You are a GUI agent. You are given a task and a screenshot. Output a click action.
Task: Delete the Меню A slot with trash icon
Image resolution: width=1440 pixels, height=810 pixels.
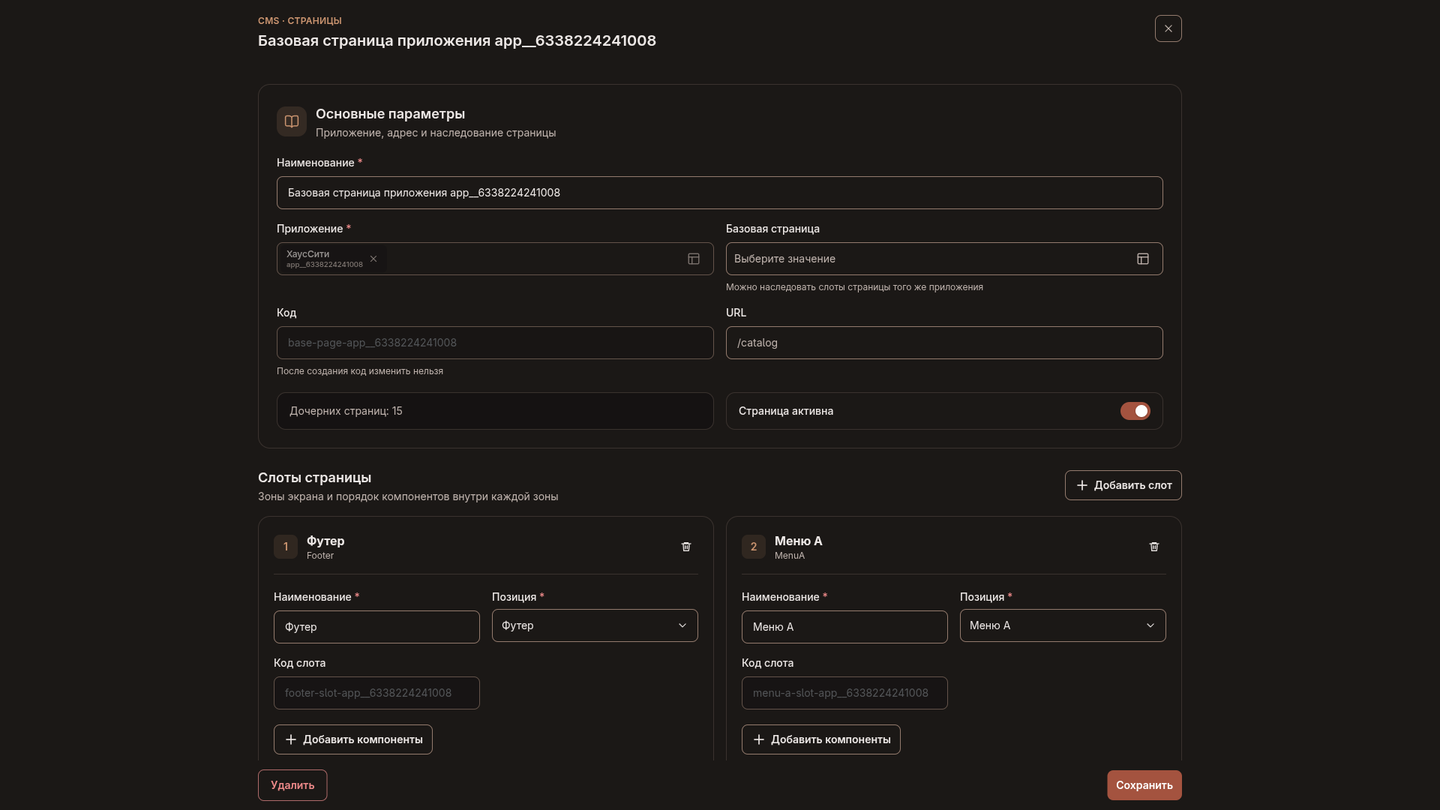click(x=1154, y=547)
